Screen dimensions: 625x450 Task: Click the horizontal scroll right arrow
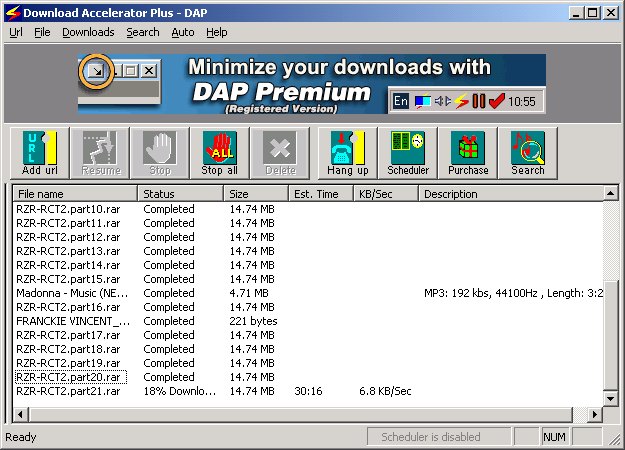(x=595, y=415)
